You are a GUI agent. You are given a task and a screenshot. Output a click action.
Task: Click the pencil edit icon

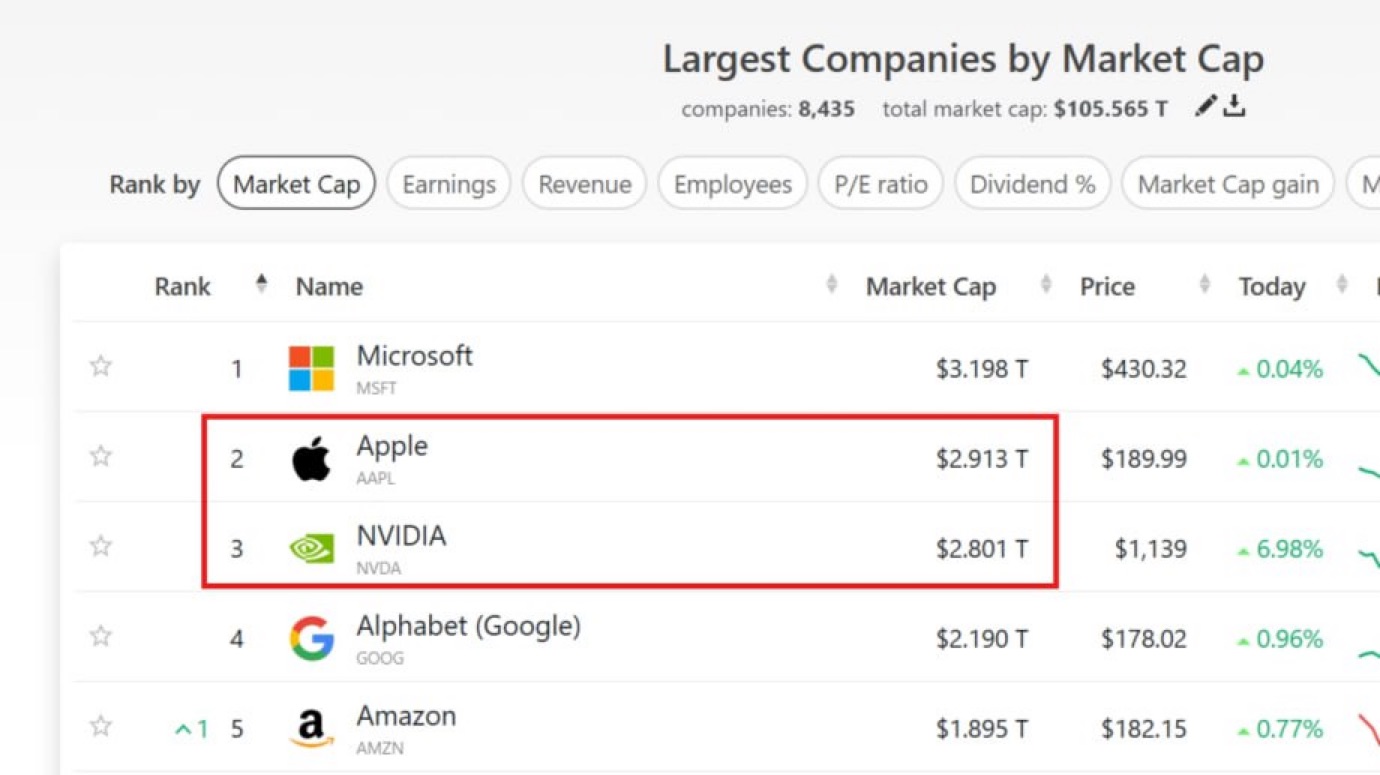[1207, 106]
